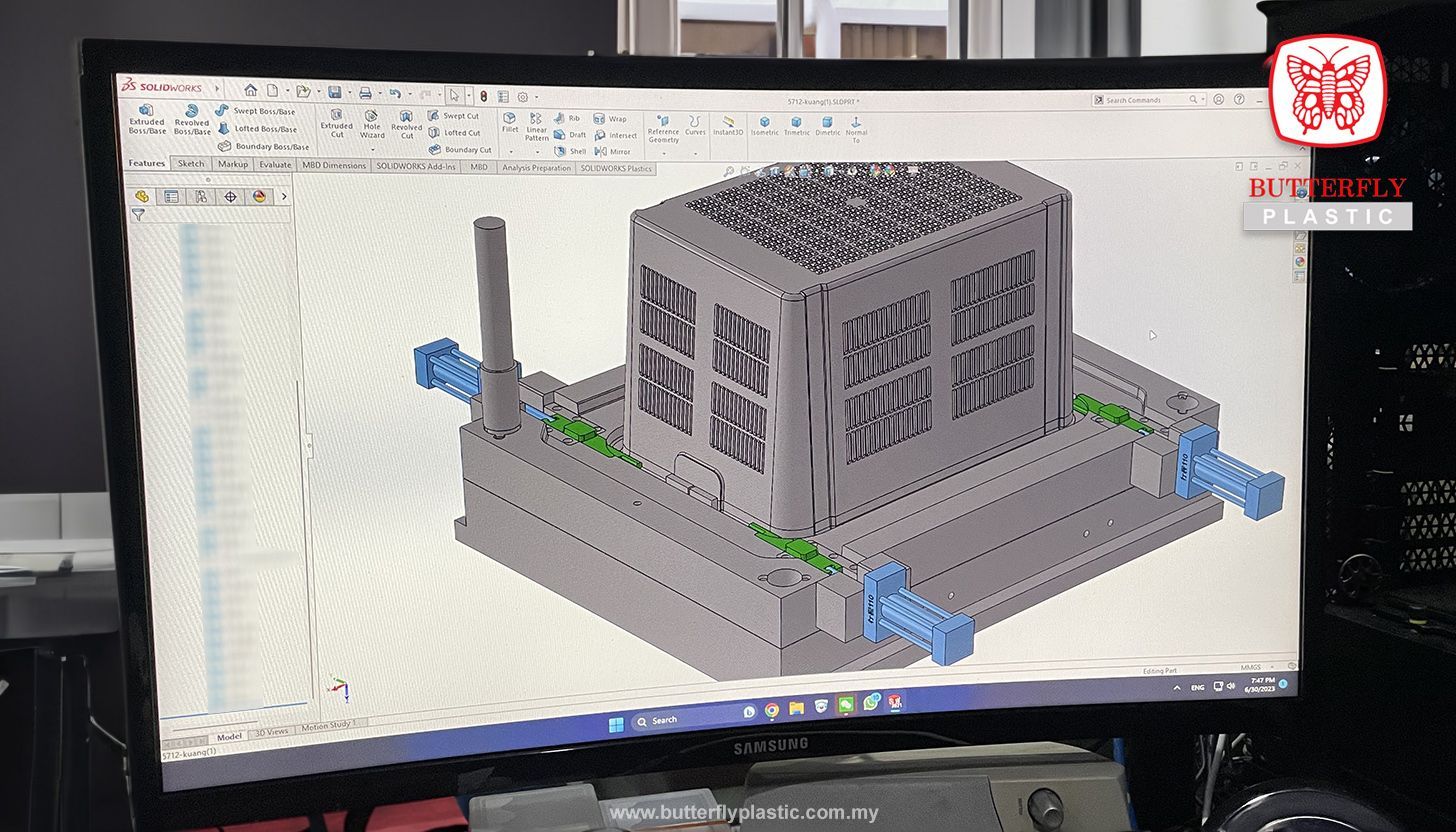Viewport: 1456px width, 832px height.
Task: Choose the Swept Boss/Base feature
Action: click(256, 111)
